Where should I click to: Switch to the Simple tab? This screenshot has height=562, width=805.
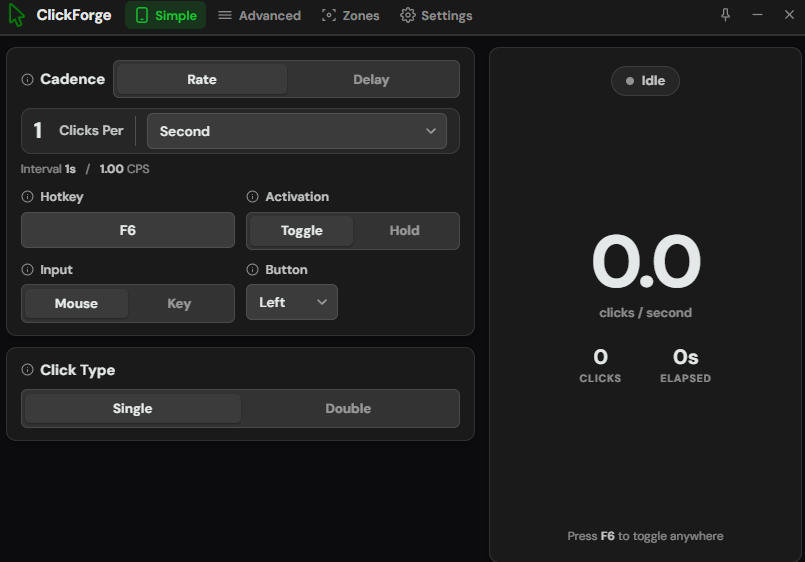click(165, 15)
